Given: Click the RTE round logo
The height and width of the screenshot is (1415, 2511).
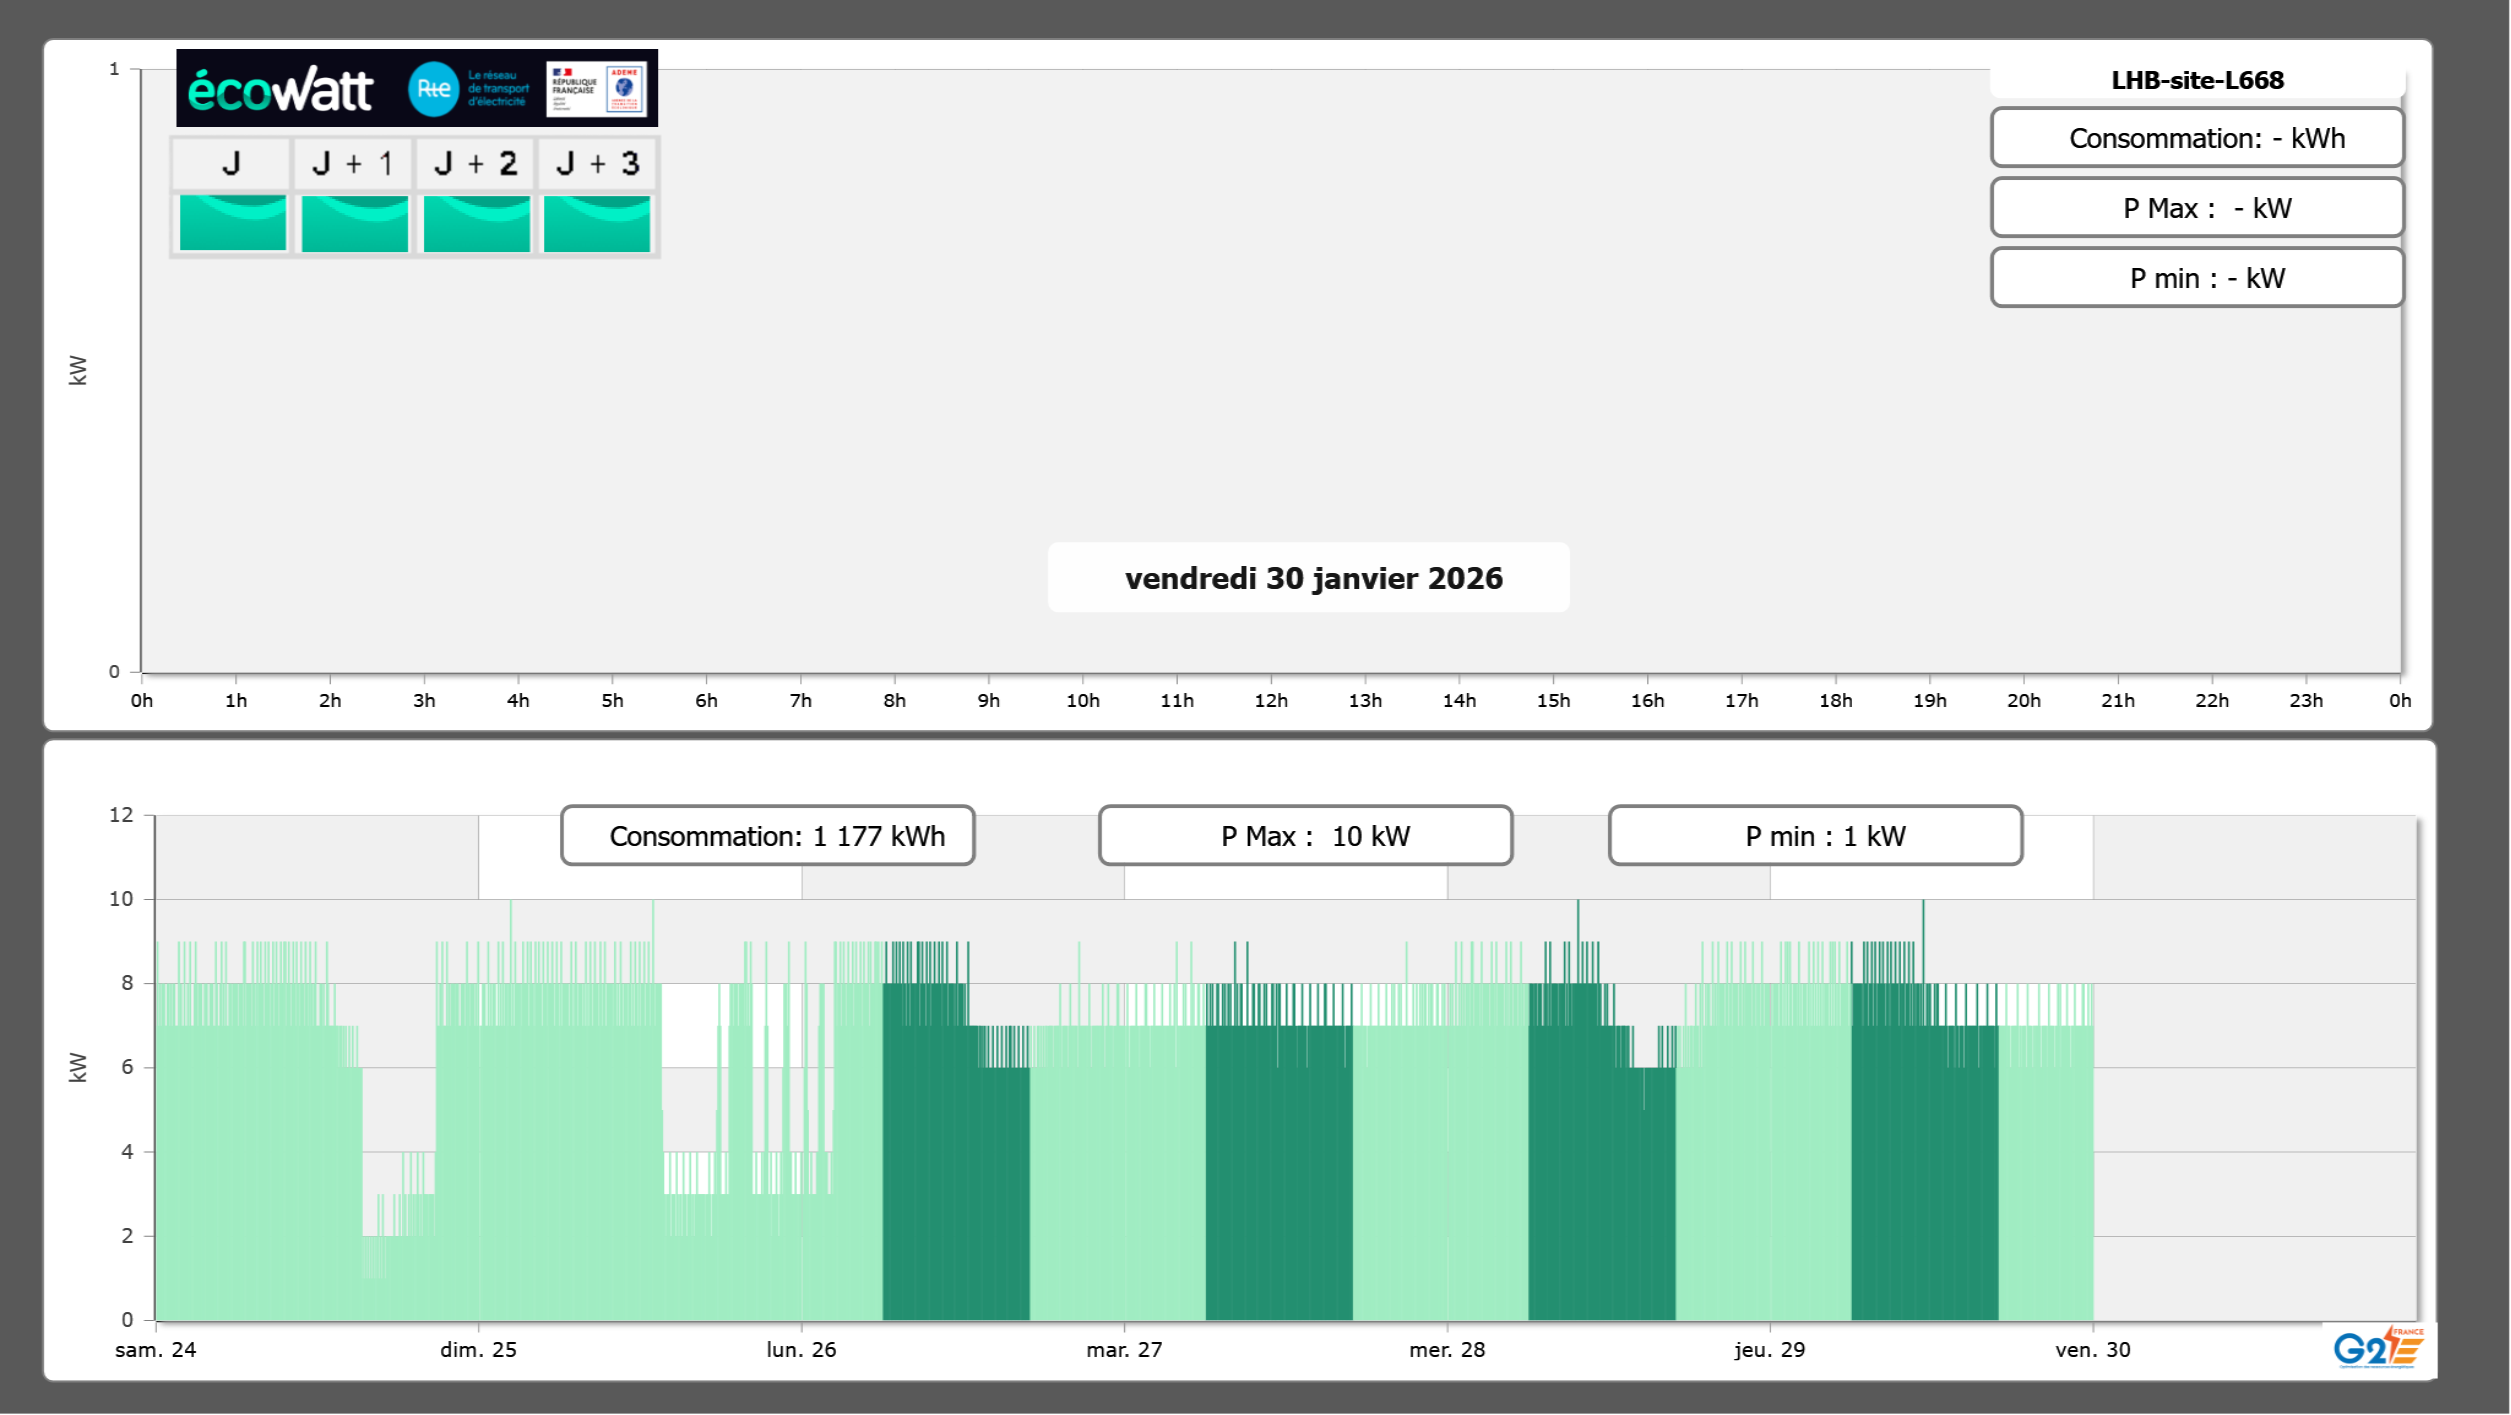Looking at the screenshot, I should coord(433,89).
